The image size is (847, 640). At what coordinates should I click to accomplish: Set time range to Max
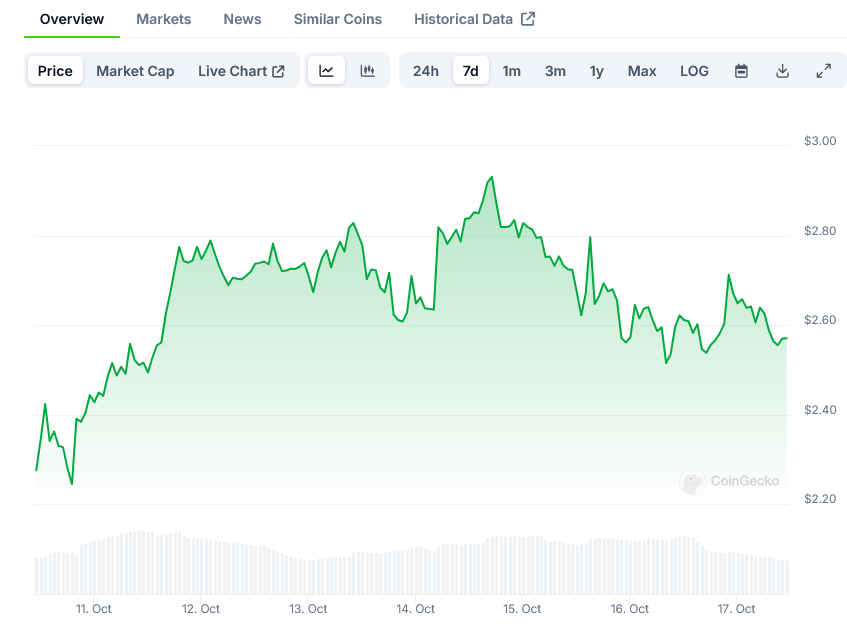642,71
